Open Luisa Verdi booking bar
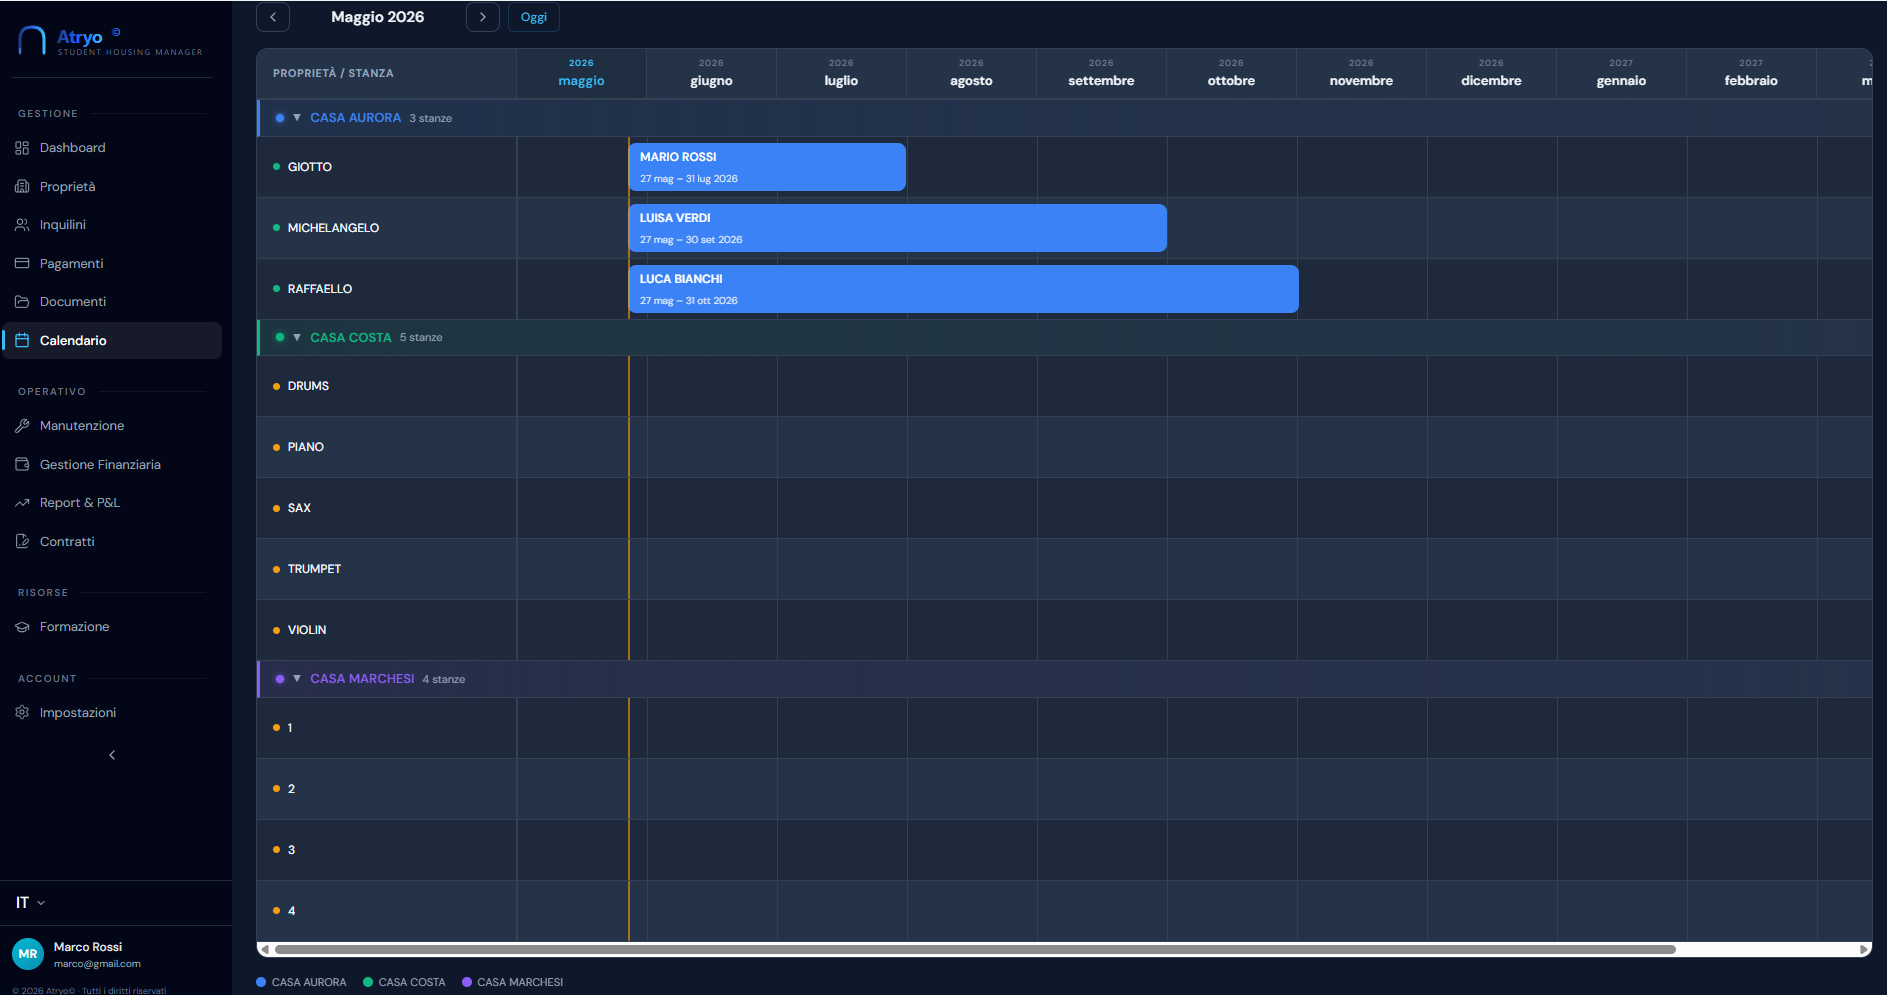The width and height of the screenshot is (1887, 995). pos(898,228)
